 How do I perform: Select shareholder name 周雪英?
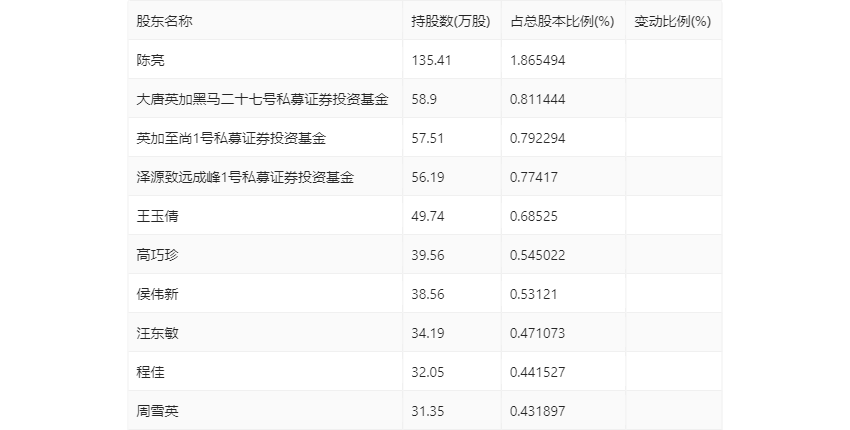click(x=157, y=412)
